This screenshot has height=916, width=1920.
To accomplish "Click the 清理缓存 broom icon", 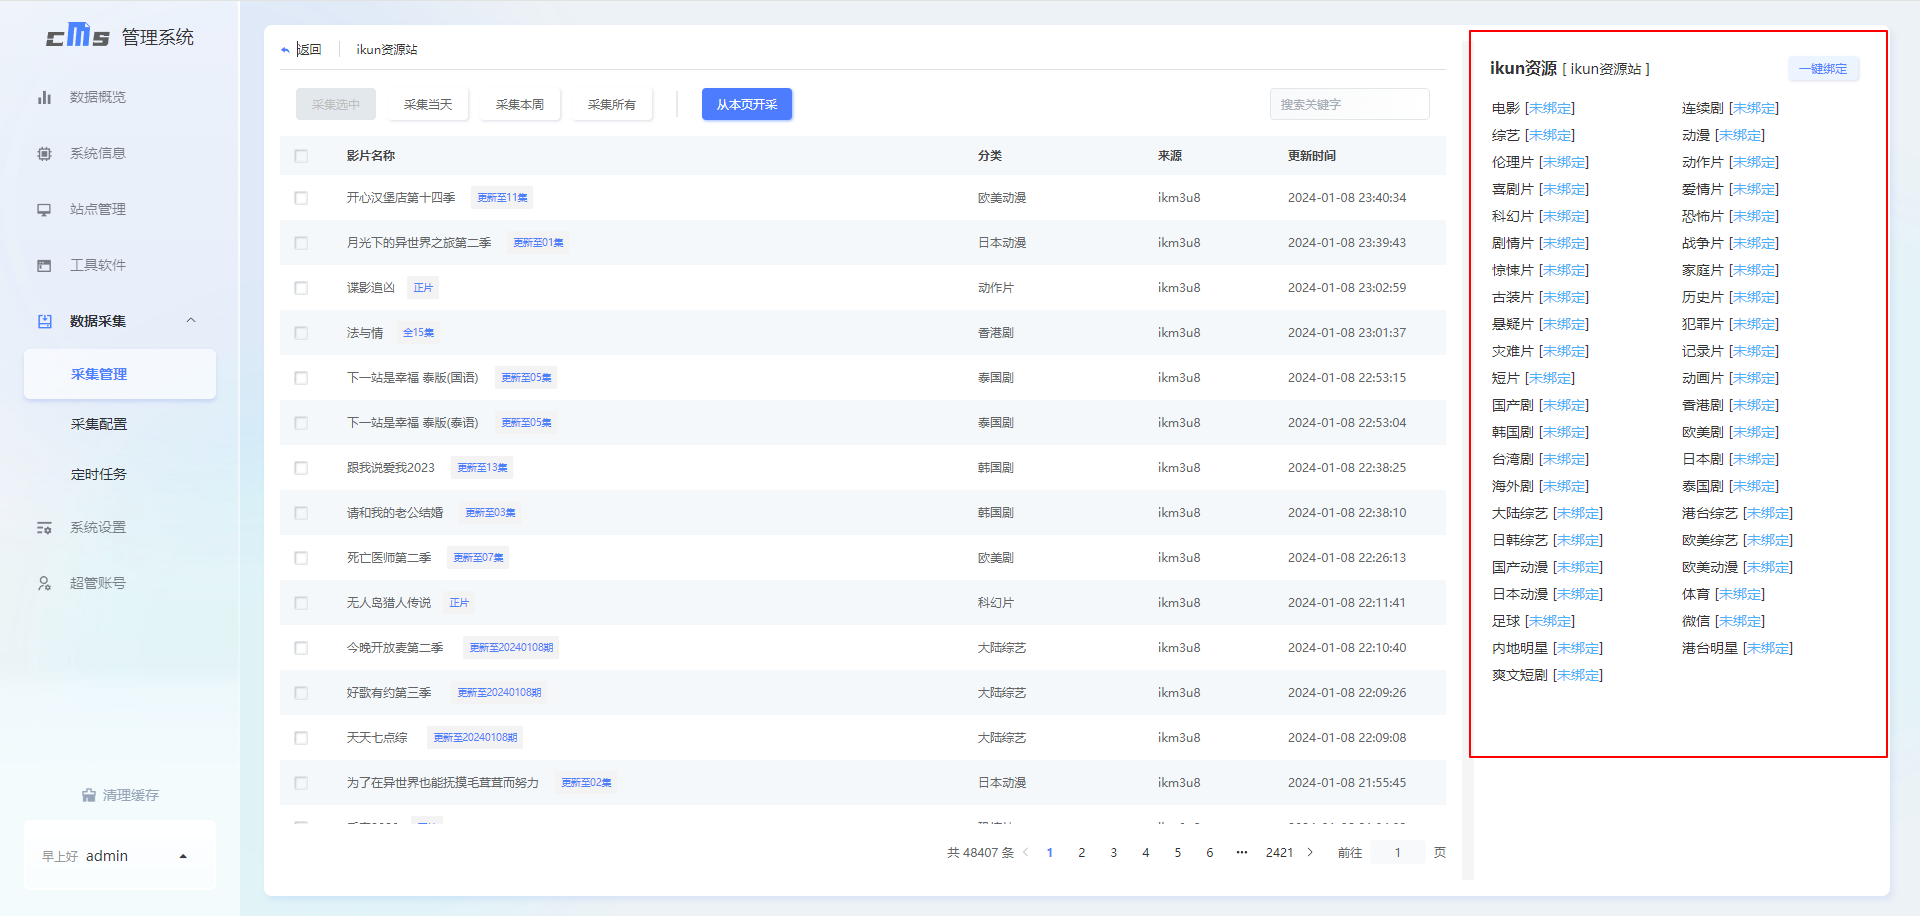I will click(89, 795).
